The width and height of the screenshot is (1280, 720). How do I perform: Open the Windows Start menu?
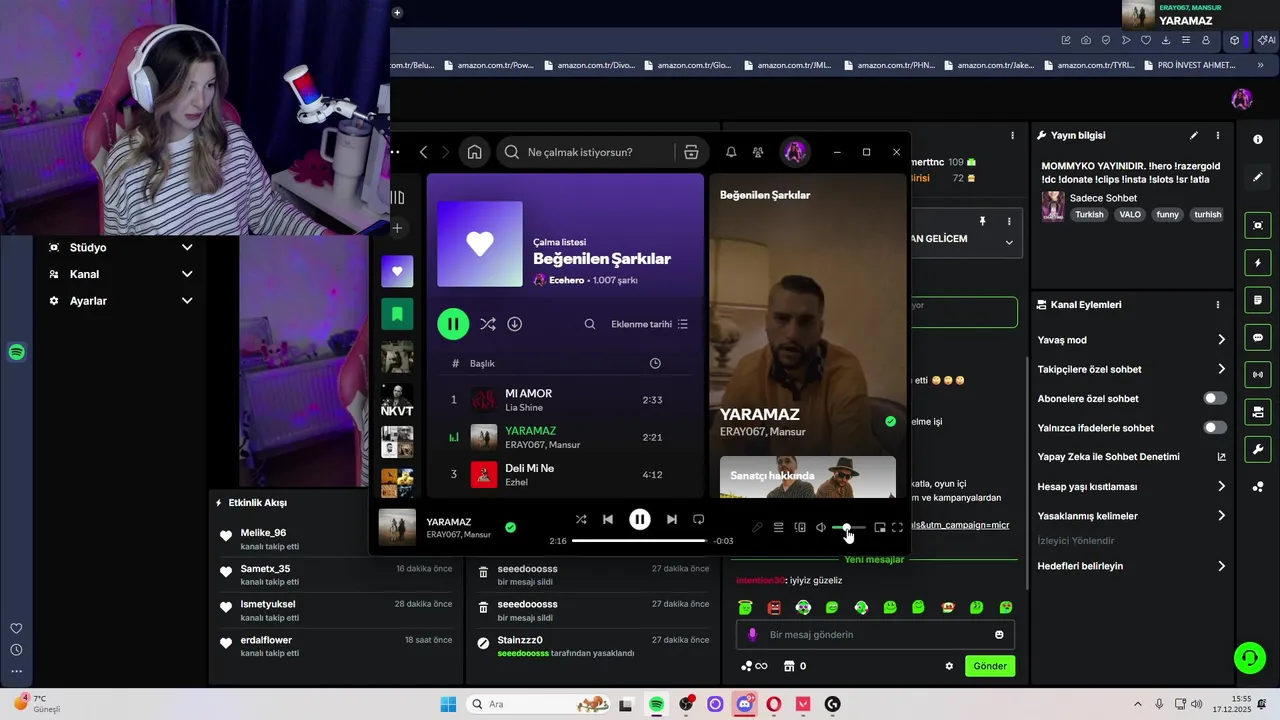click(x=448, y=704)
